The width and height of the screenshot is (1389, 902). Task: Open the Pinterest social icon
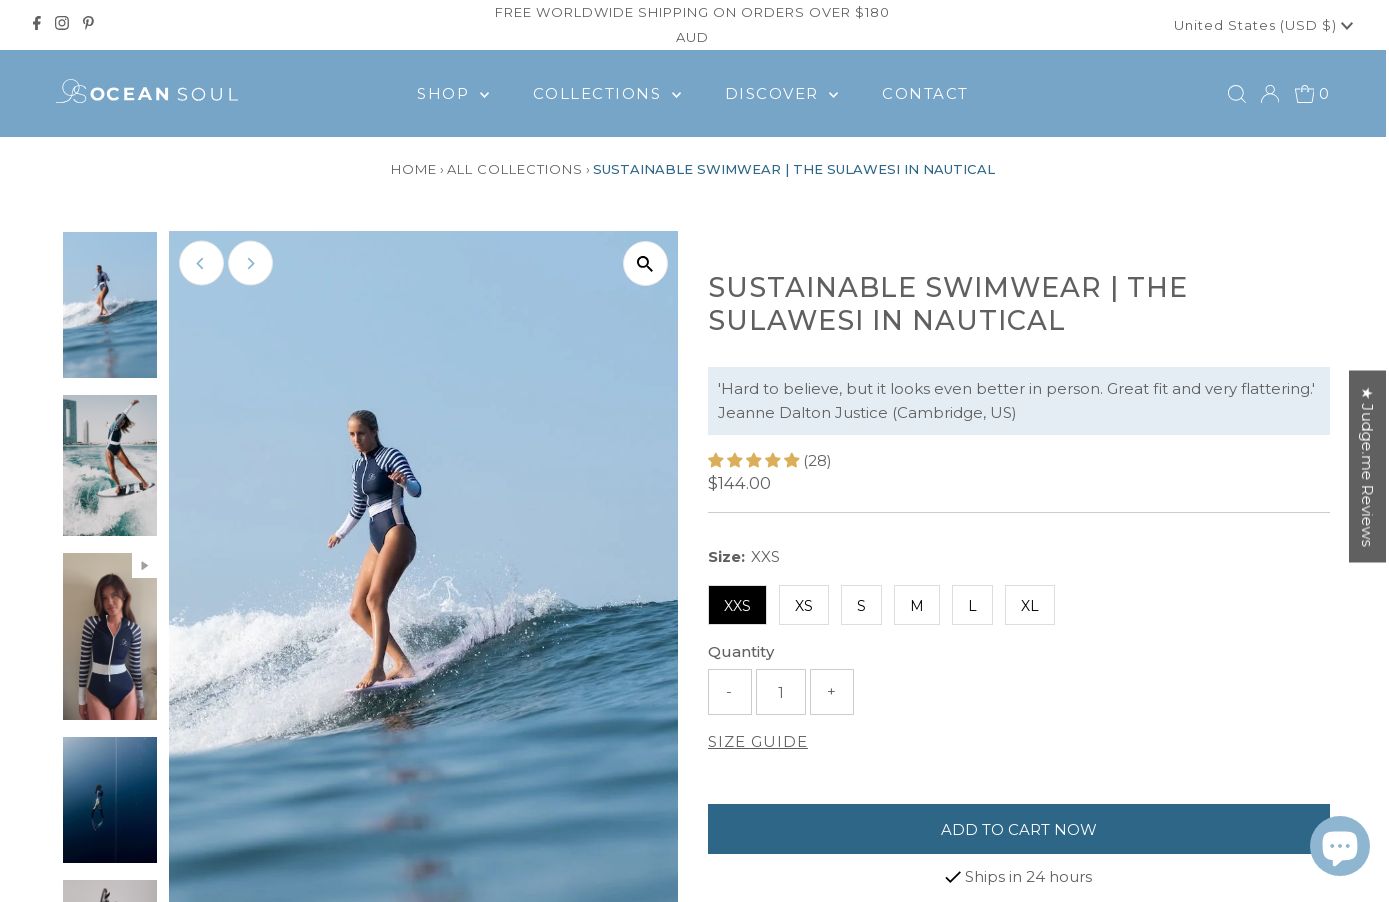(88, 23)
